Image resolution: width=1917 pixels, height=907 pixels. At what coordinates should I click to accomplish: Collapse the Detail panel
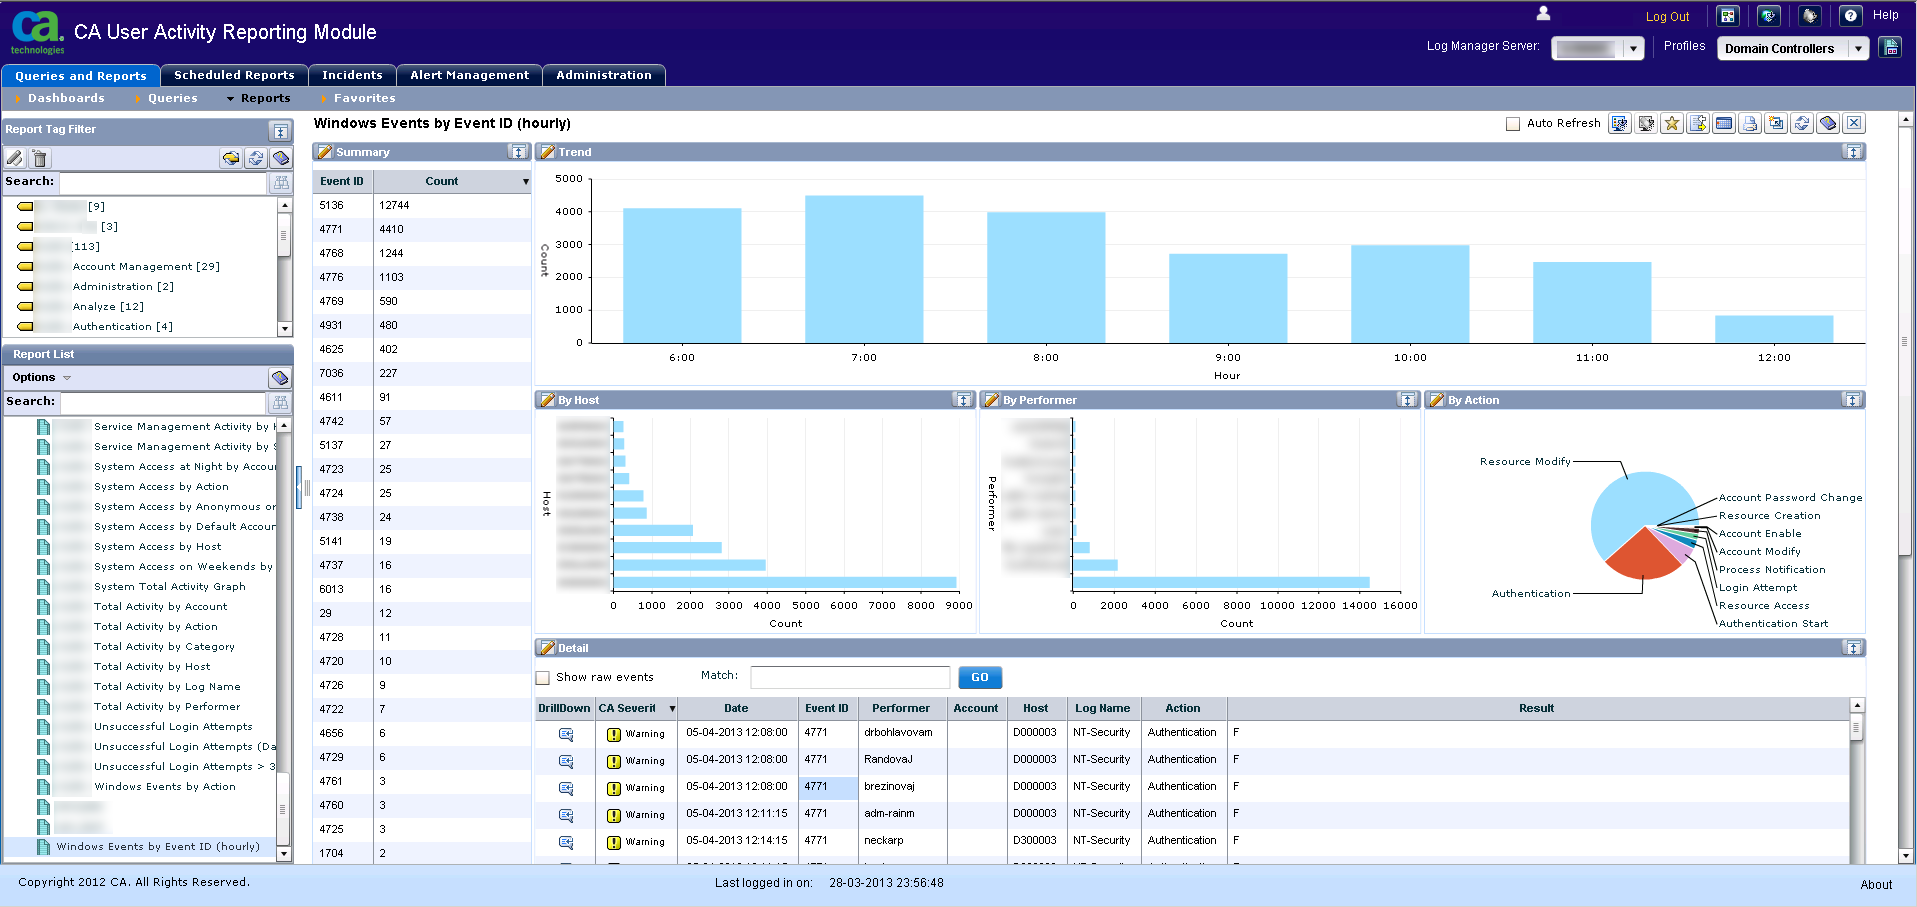pos(1853,648)
